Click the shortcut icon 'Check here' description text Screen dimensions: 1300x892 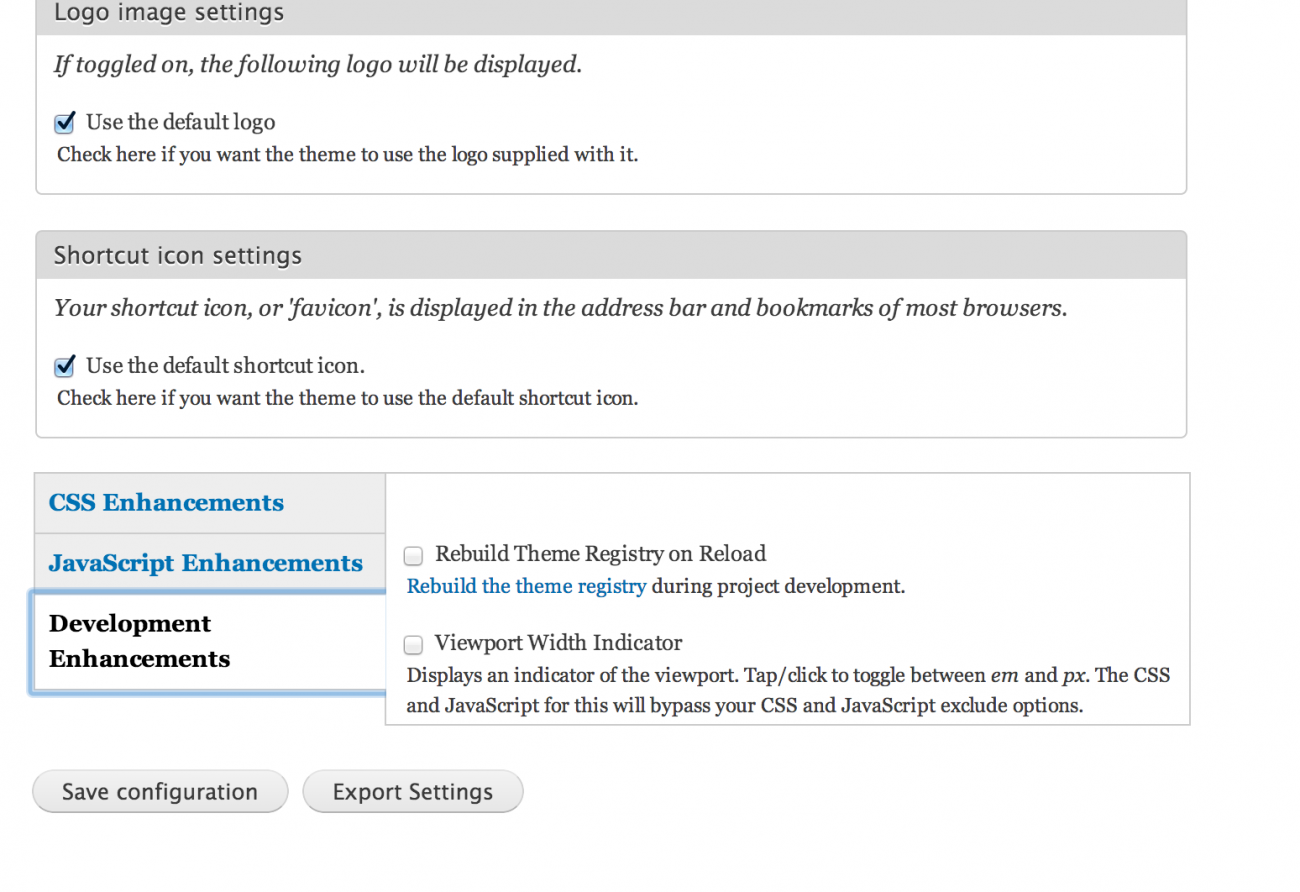coord(347,398)
